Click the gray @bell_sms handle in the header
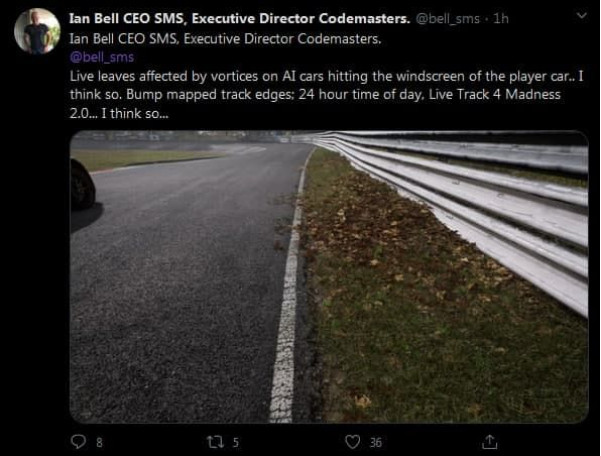The width and height of the screenshot is (601, 456). coord(447,19)
